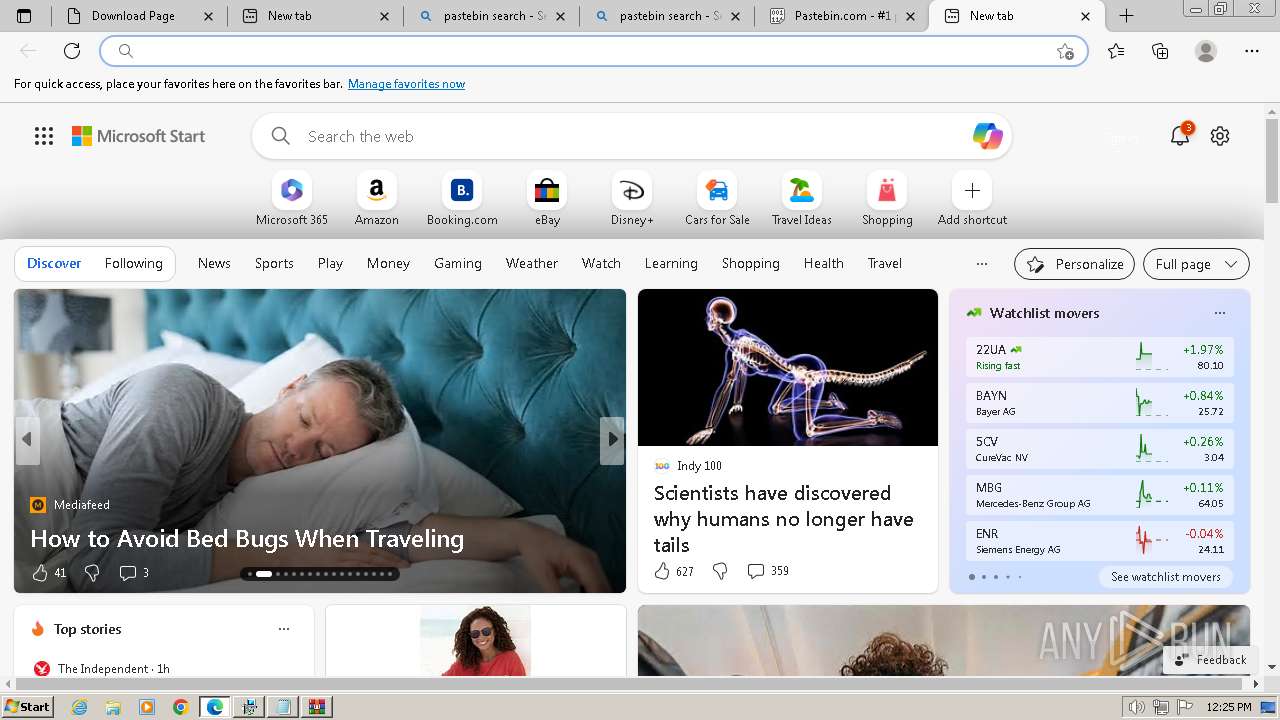Switch to the Discover feed
Viewport: 1280px width, 720px height.
[54, 264]
